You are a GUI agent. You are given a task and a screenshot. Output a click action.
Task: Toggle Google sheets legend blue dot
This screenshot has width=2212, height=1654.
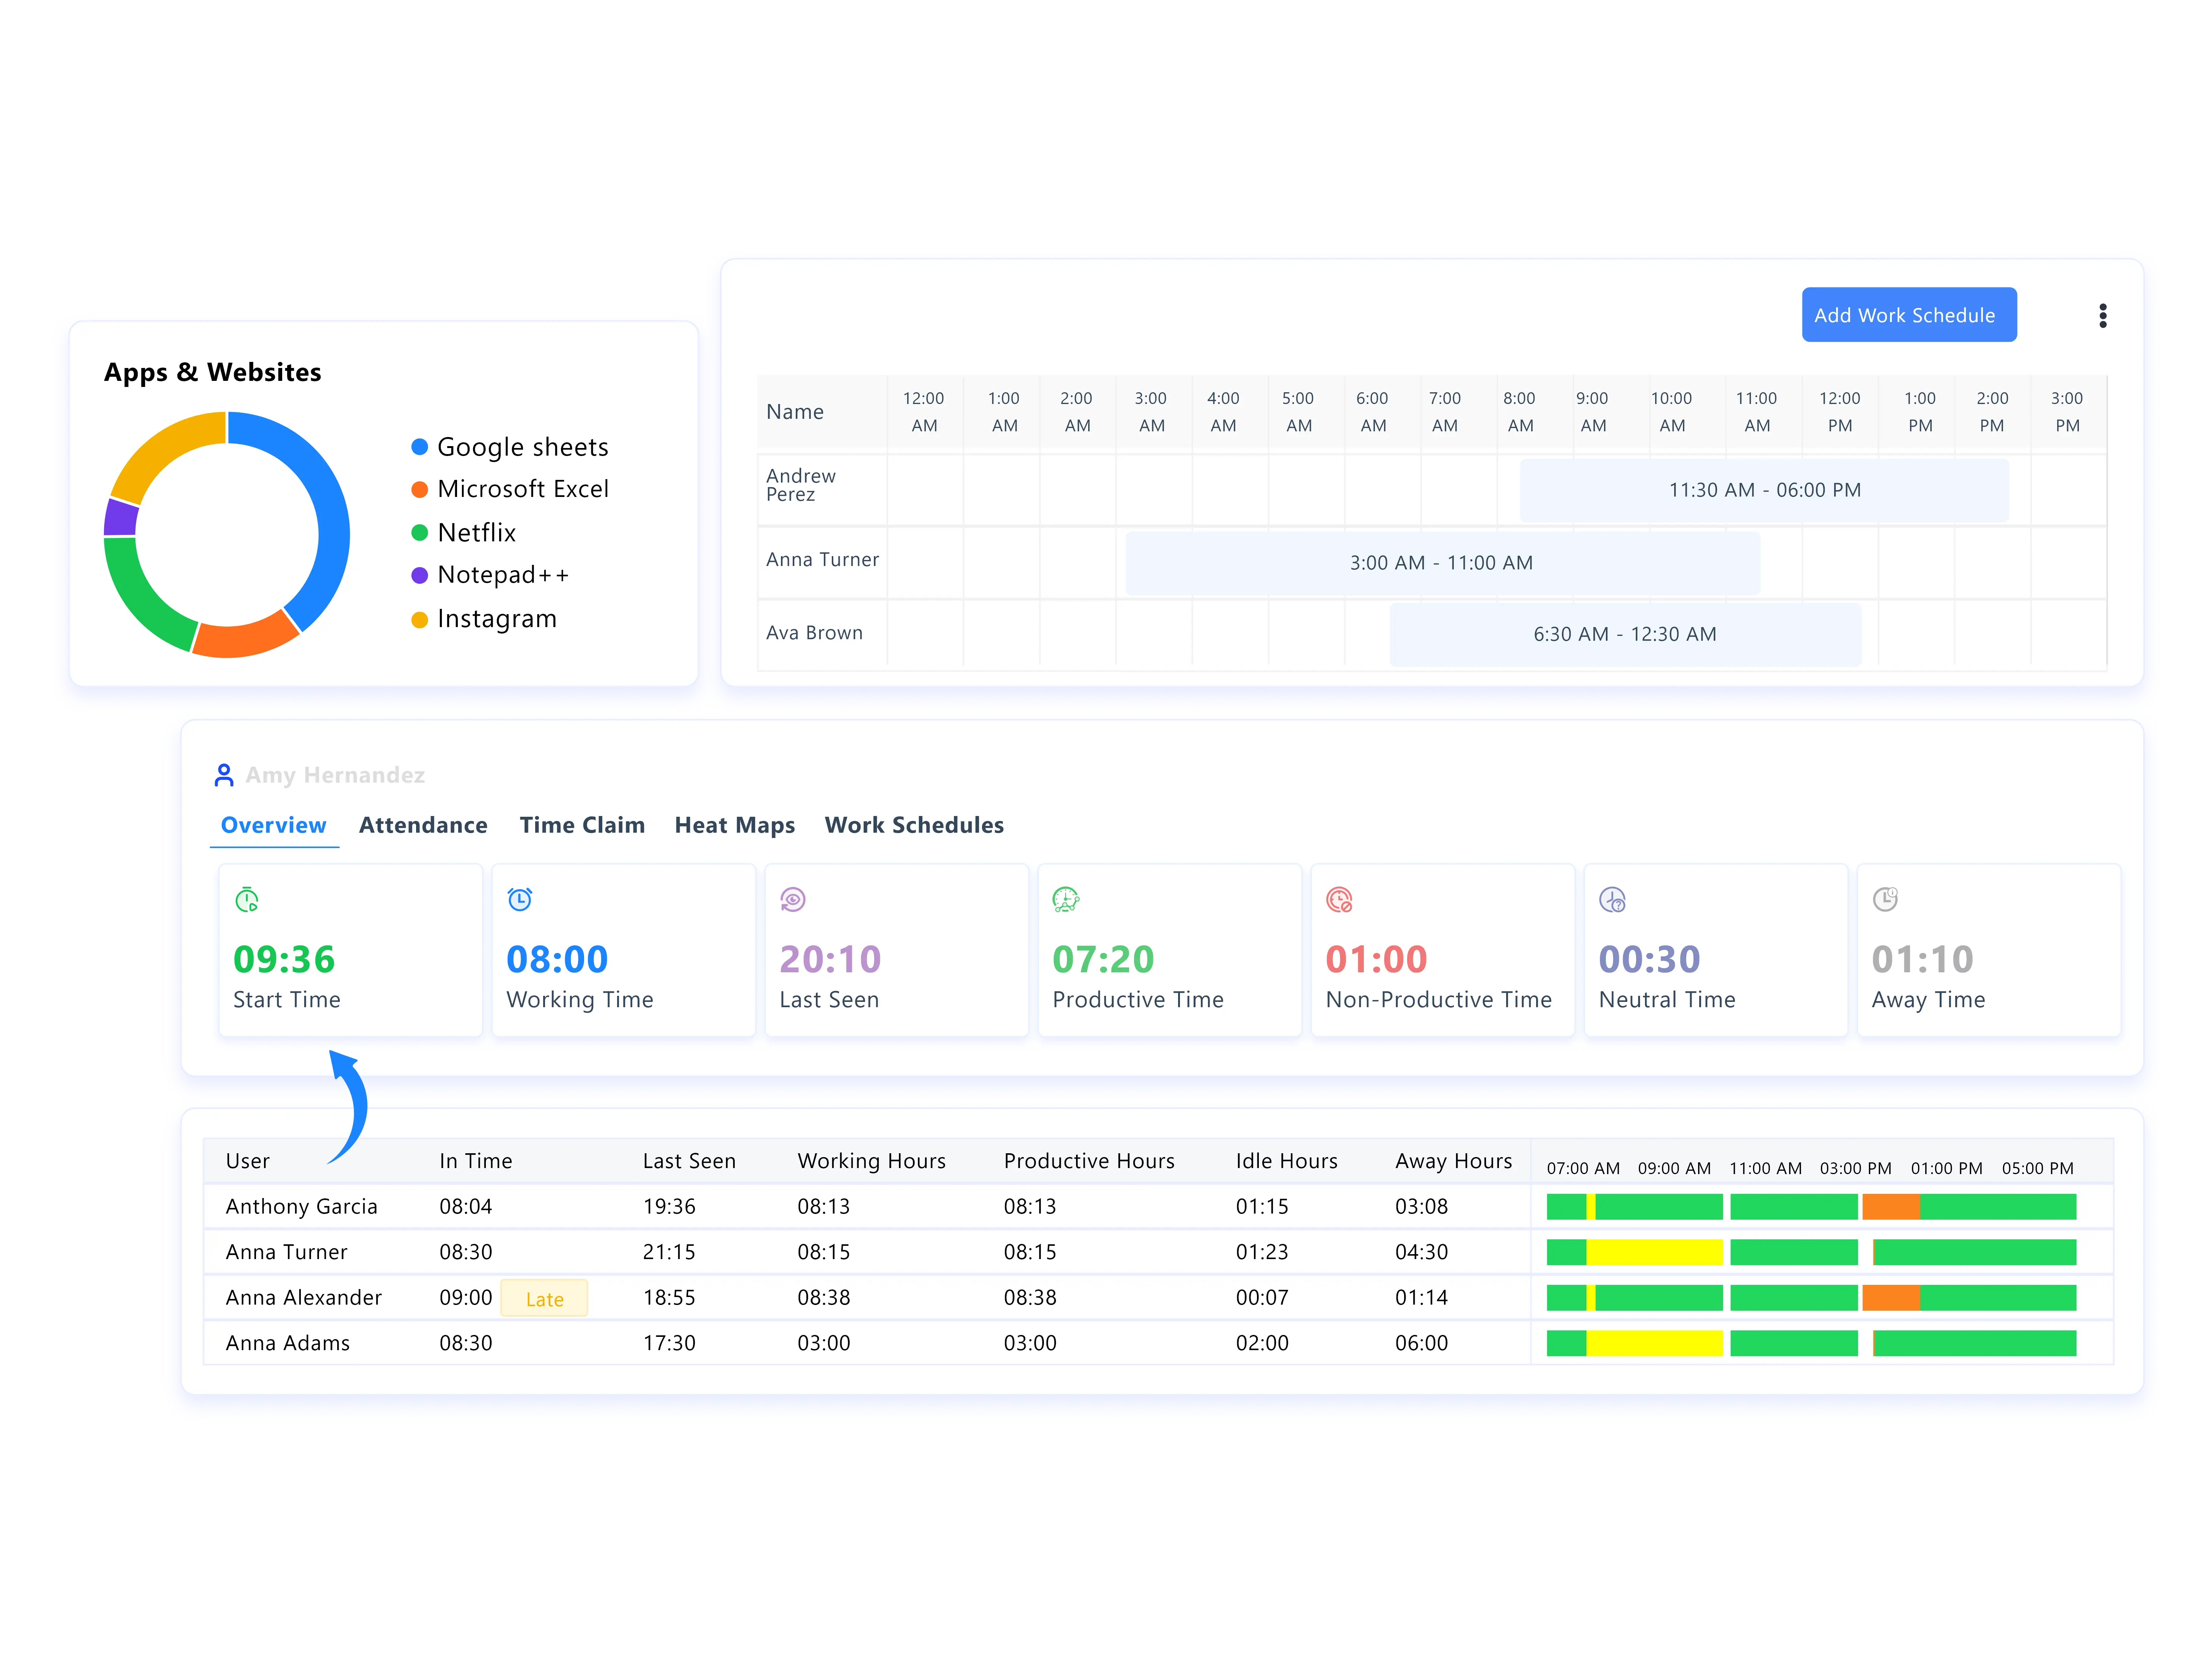tap(420, 447)
